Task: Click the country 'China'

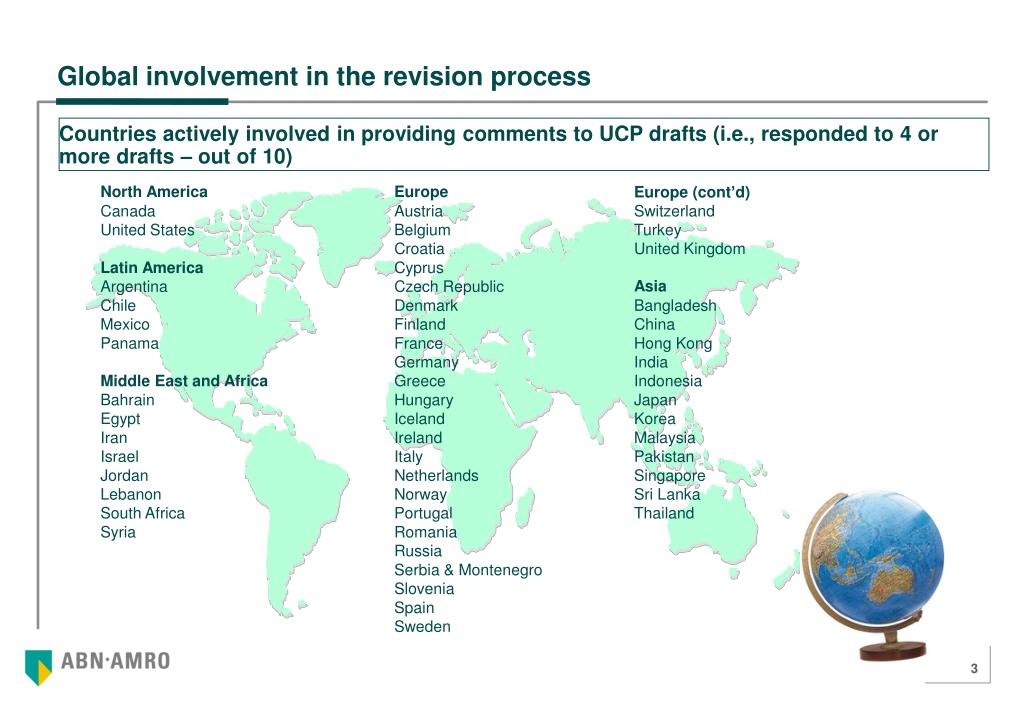Action: click(654, 324)
